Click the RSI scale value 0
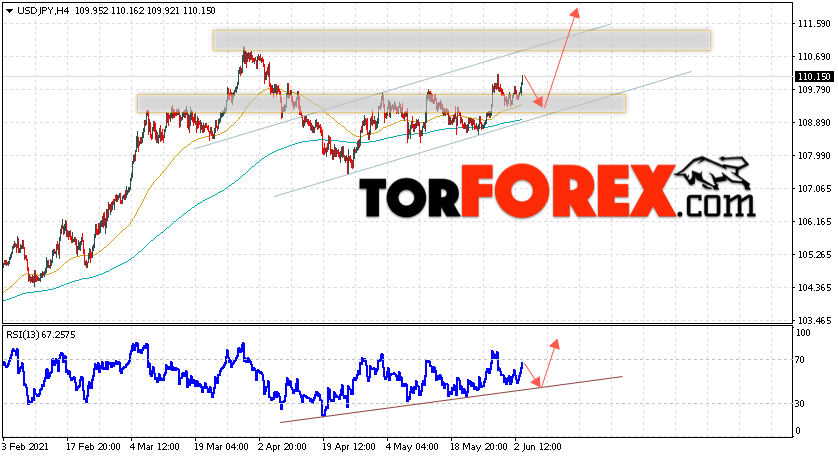Viewport: 838px width, 458px height. [x=798, y=431]
